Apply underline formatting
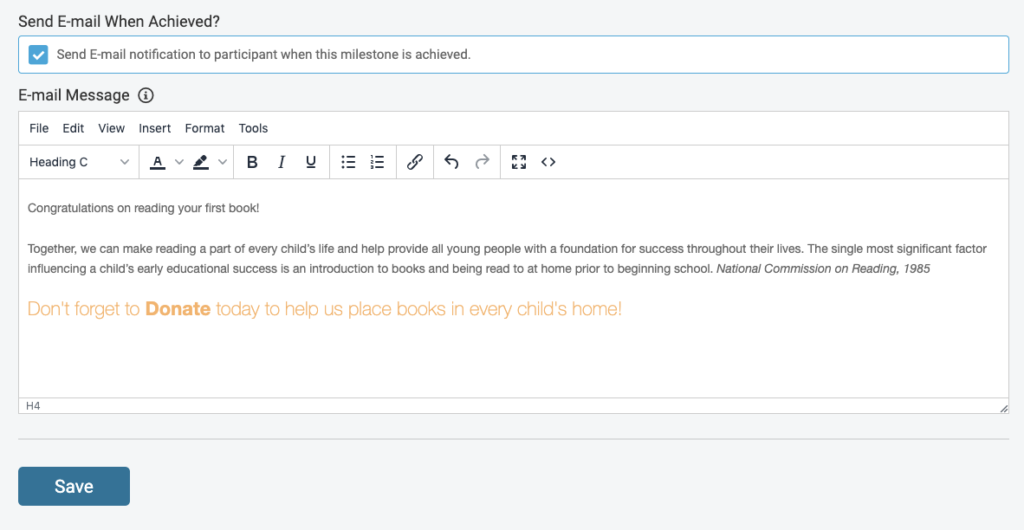The image size is (1024, 530). click(x=311, y=162)
